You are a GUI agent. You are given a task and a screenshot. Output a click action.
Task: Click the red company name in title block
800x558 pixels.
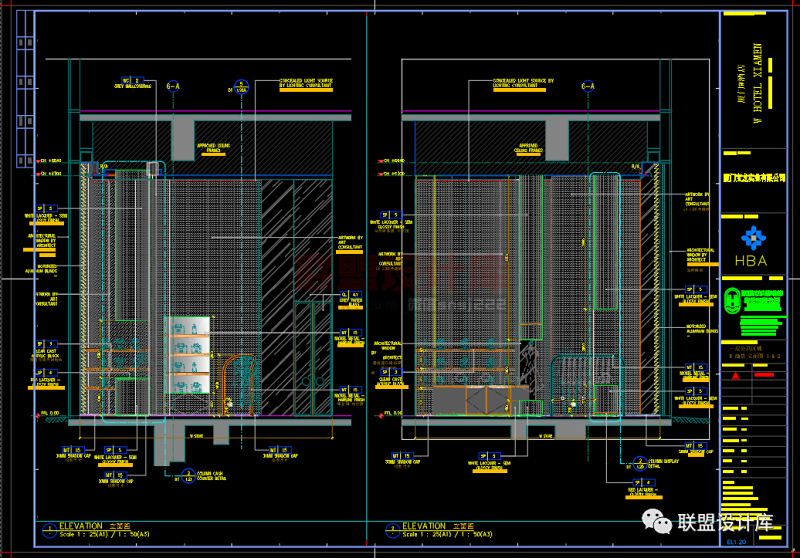[x=754, y=176]
